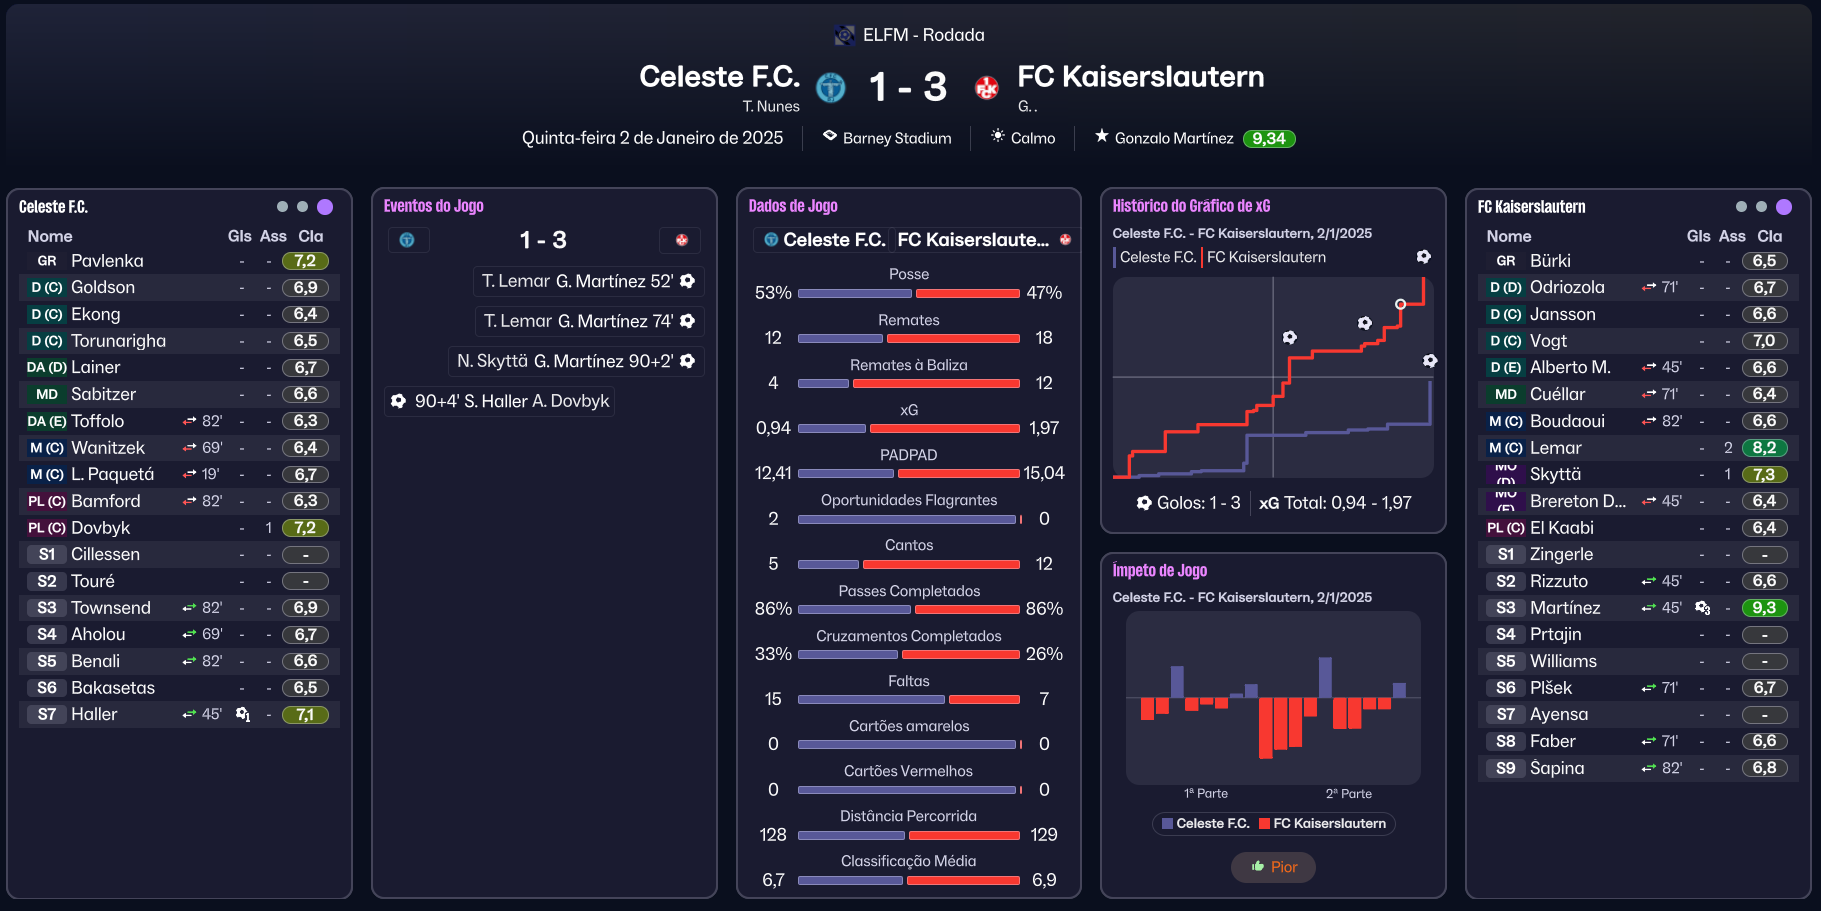
Task: Select middle grey dot in FC Kaiserslautern panel
Action: pyautogui.click(x=1761, y=207)
